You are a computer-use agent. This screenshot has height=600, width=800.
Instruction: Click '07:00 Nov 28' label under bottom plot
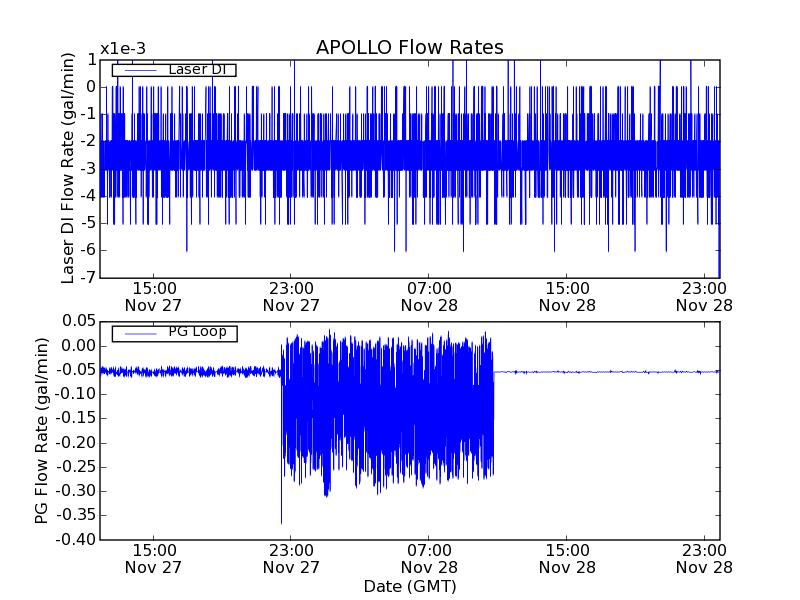(429, 559)
